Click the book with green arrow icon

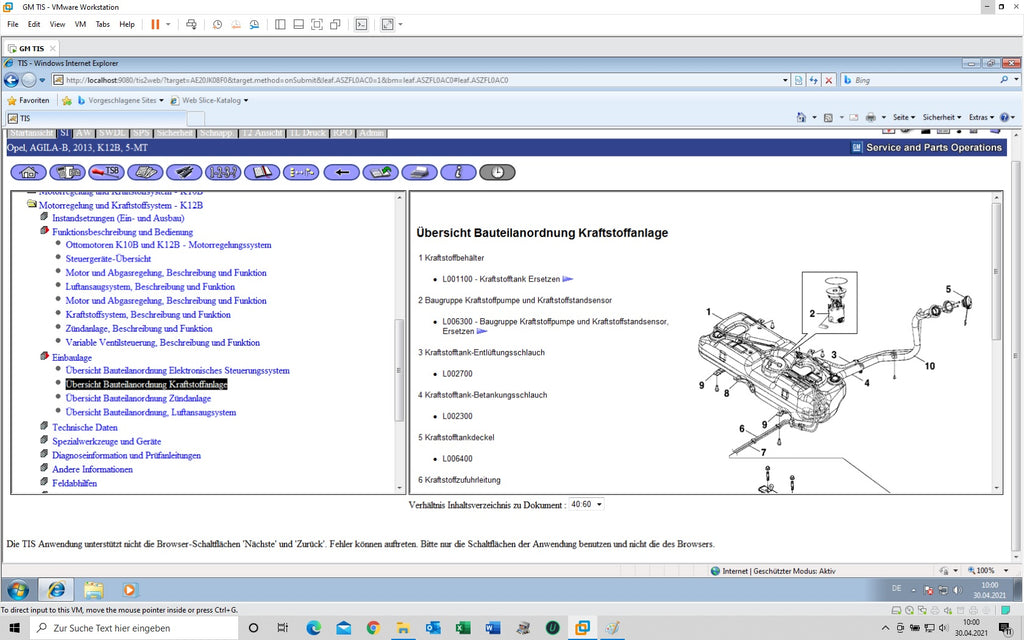pos(380,172)
